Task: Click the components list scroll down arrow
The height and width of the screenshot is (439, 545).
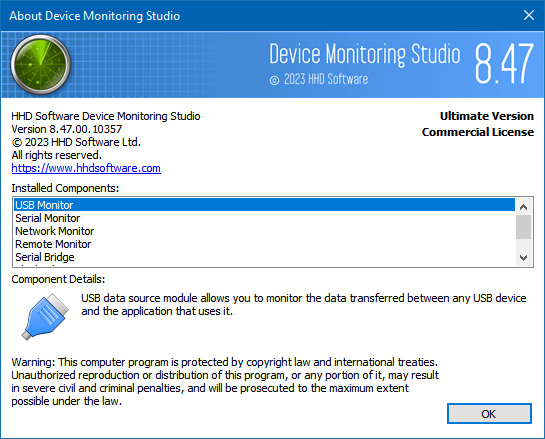Action: (523, 258)
